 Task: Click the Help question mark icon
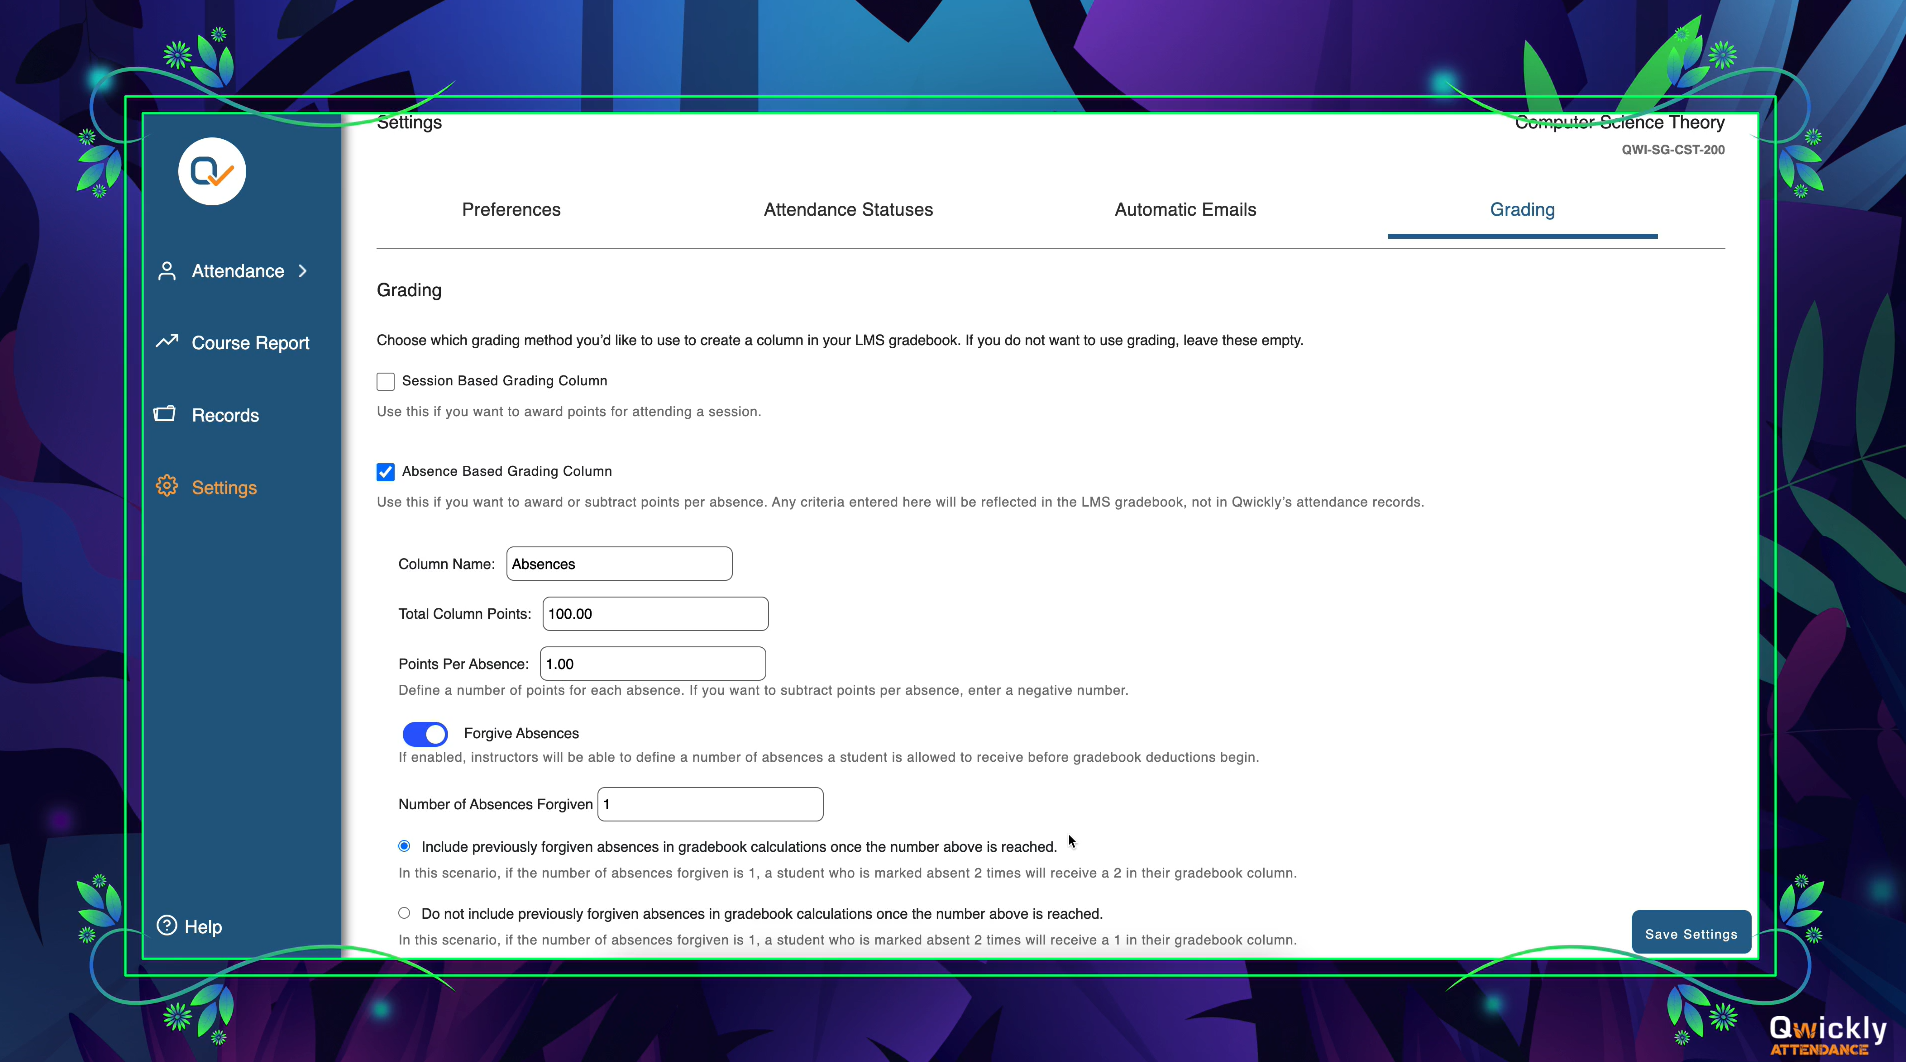point(167,926)
